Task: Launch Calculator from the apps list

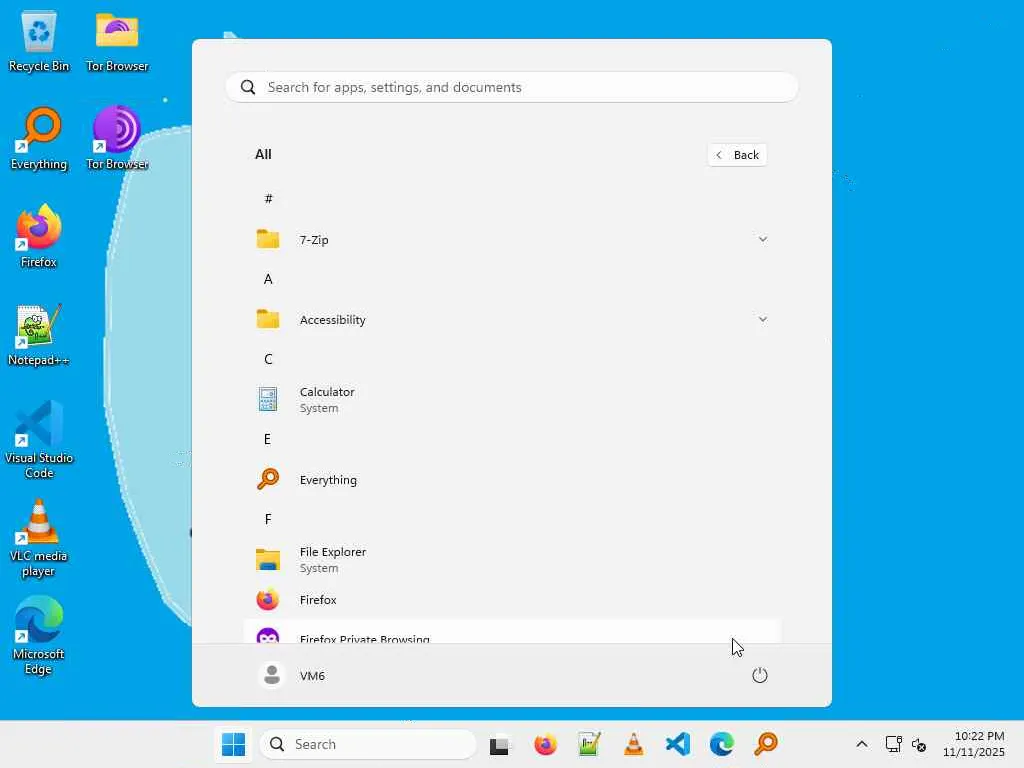Action: coord(511,400)
